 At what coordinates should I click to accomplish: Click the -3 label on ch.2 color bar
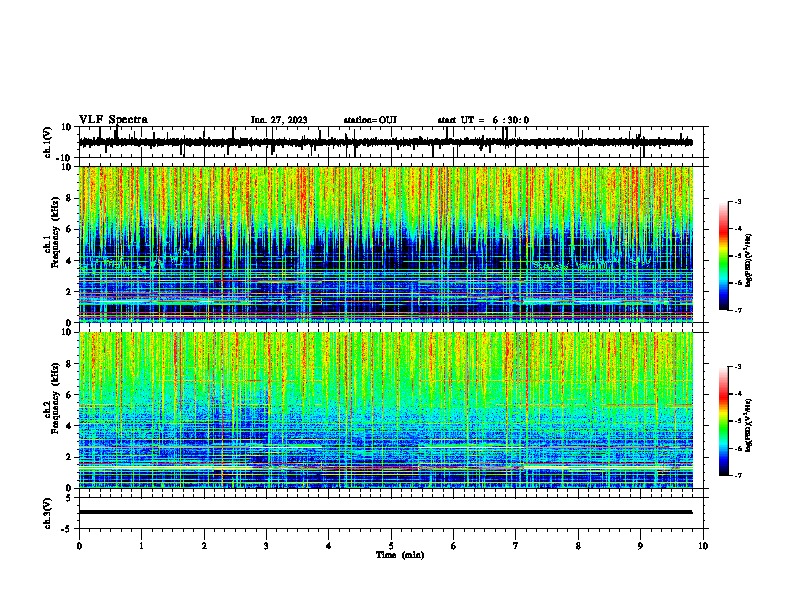click(x=738, y=367)
